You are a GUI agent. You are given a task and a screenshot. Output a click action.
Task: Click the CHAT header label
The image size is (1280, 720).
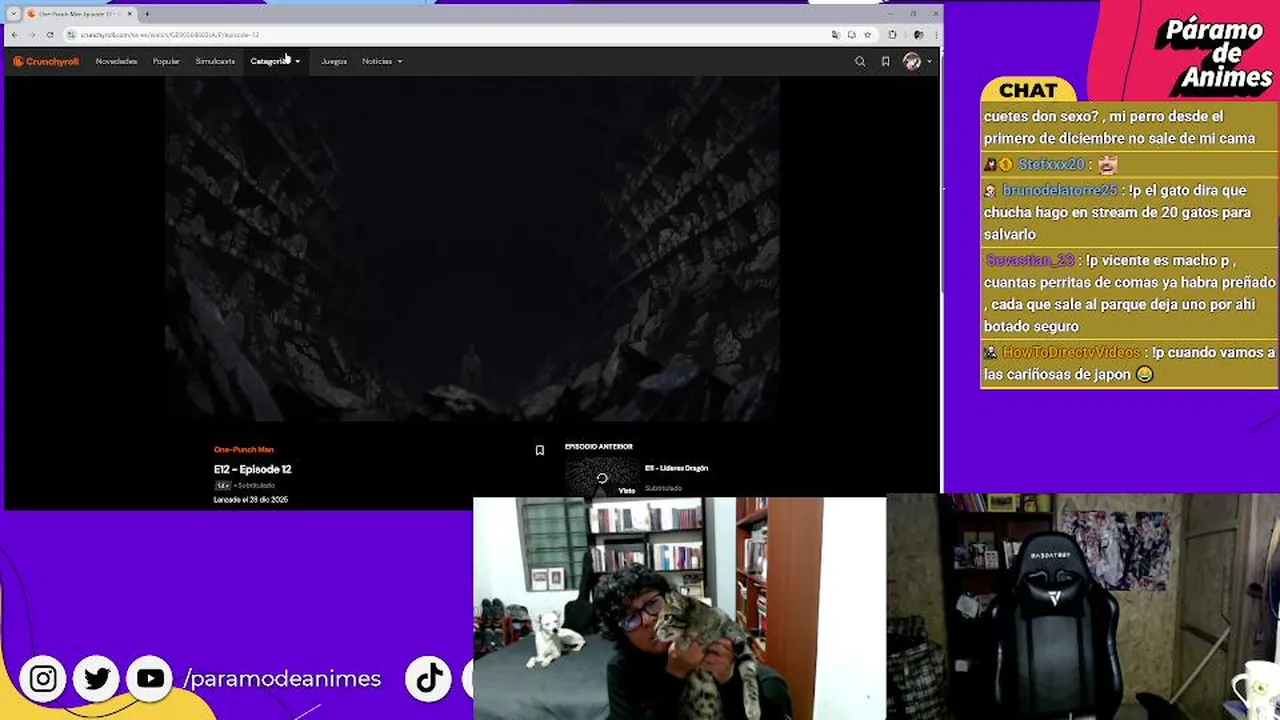pyautogui.click(x=1028, y=90)
